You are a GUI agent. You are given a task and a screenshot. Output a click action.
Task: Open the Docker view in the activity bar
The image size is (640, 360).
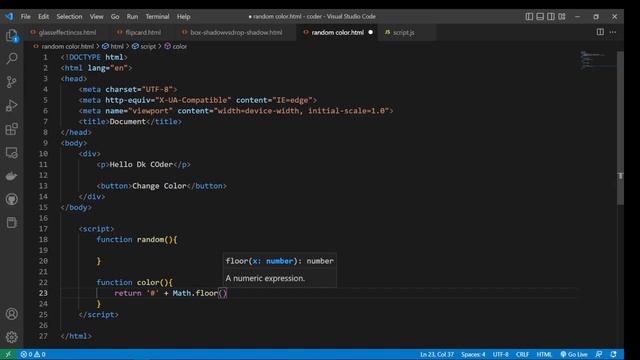[x=12, y=176]
